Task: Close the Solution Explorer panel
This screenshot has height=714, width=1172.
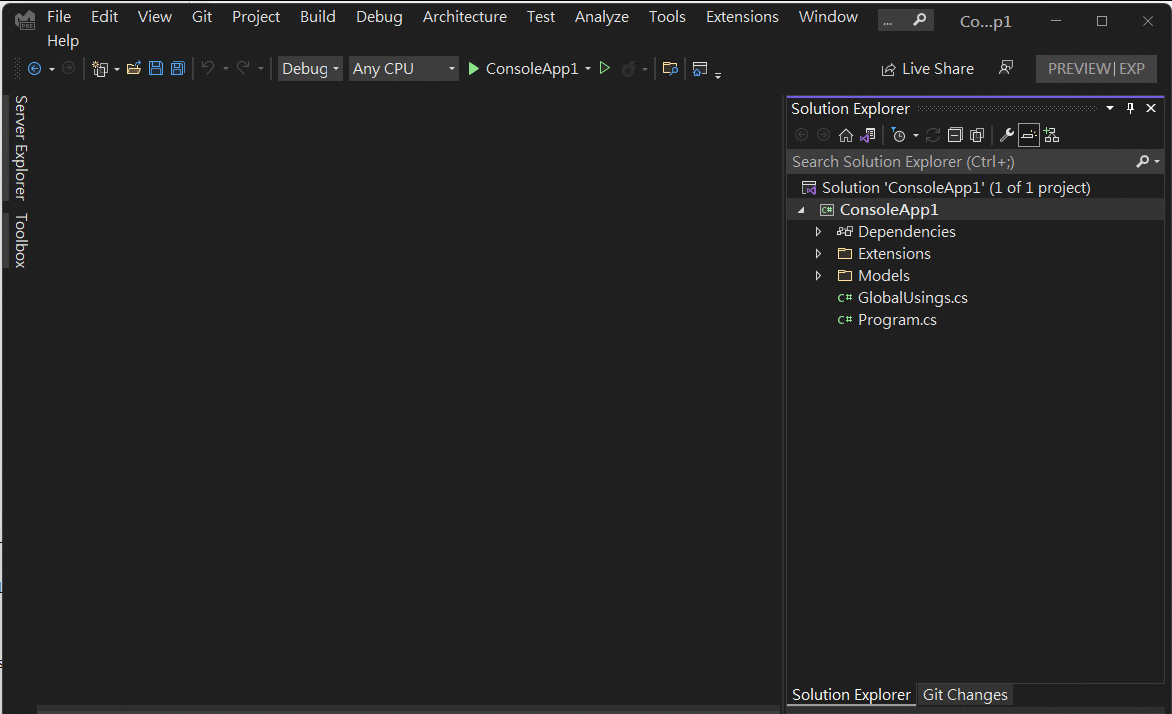Action: click(1151, 108)
